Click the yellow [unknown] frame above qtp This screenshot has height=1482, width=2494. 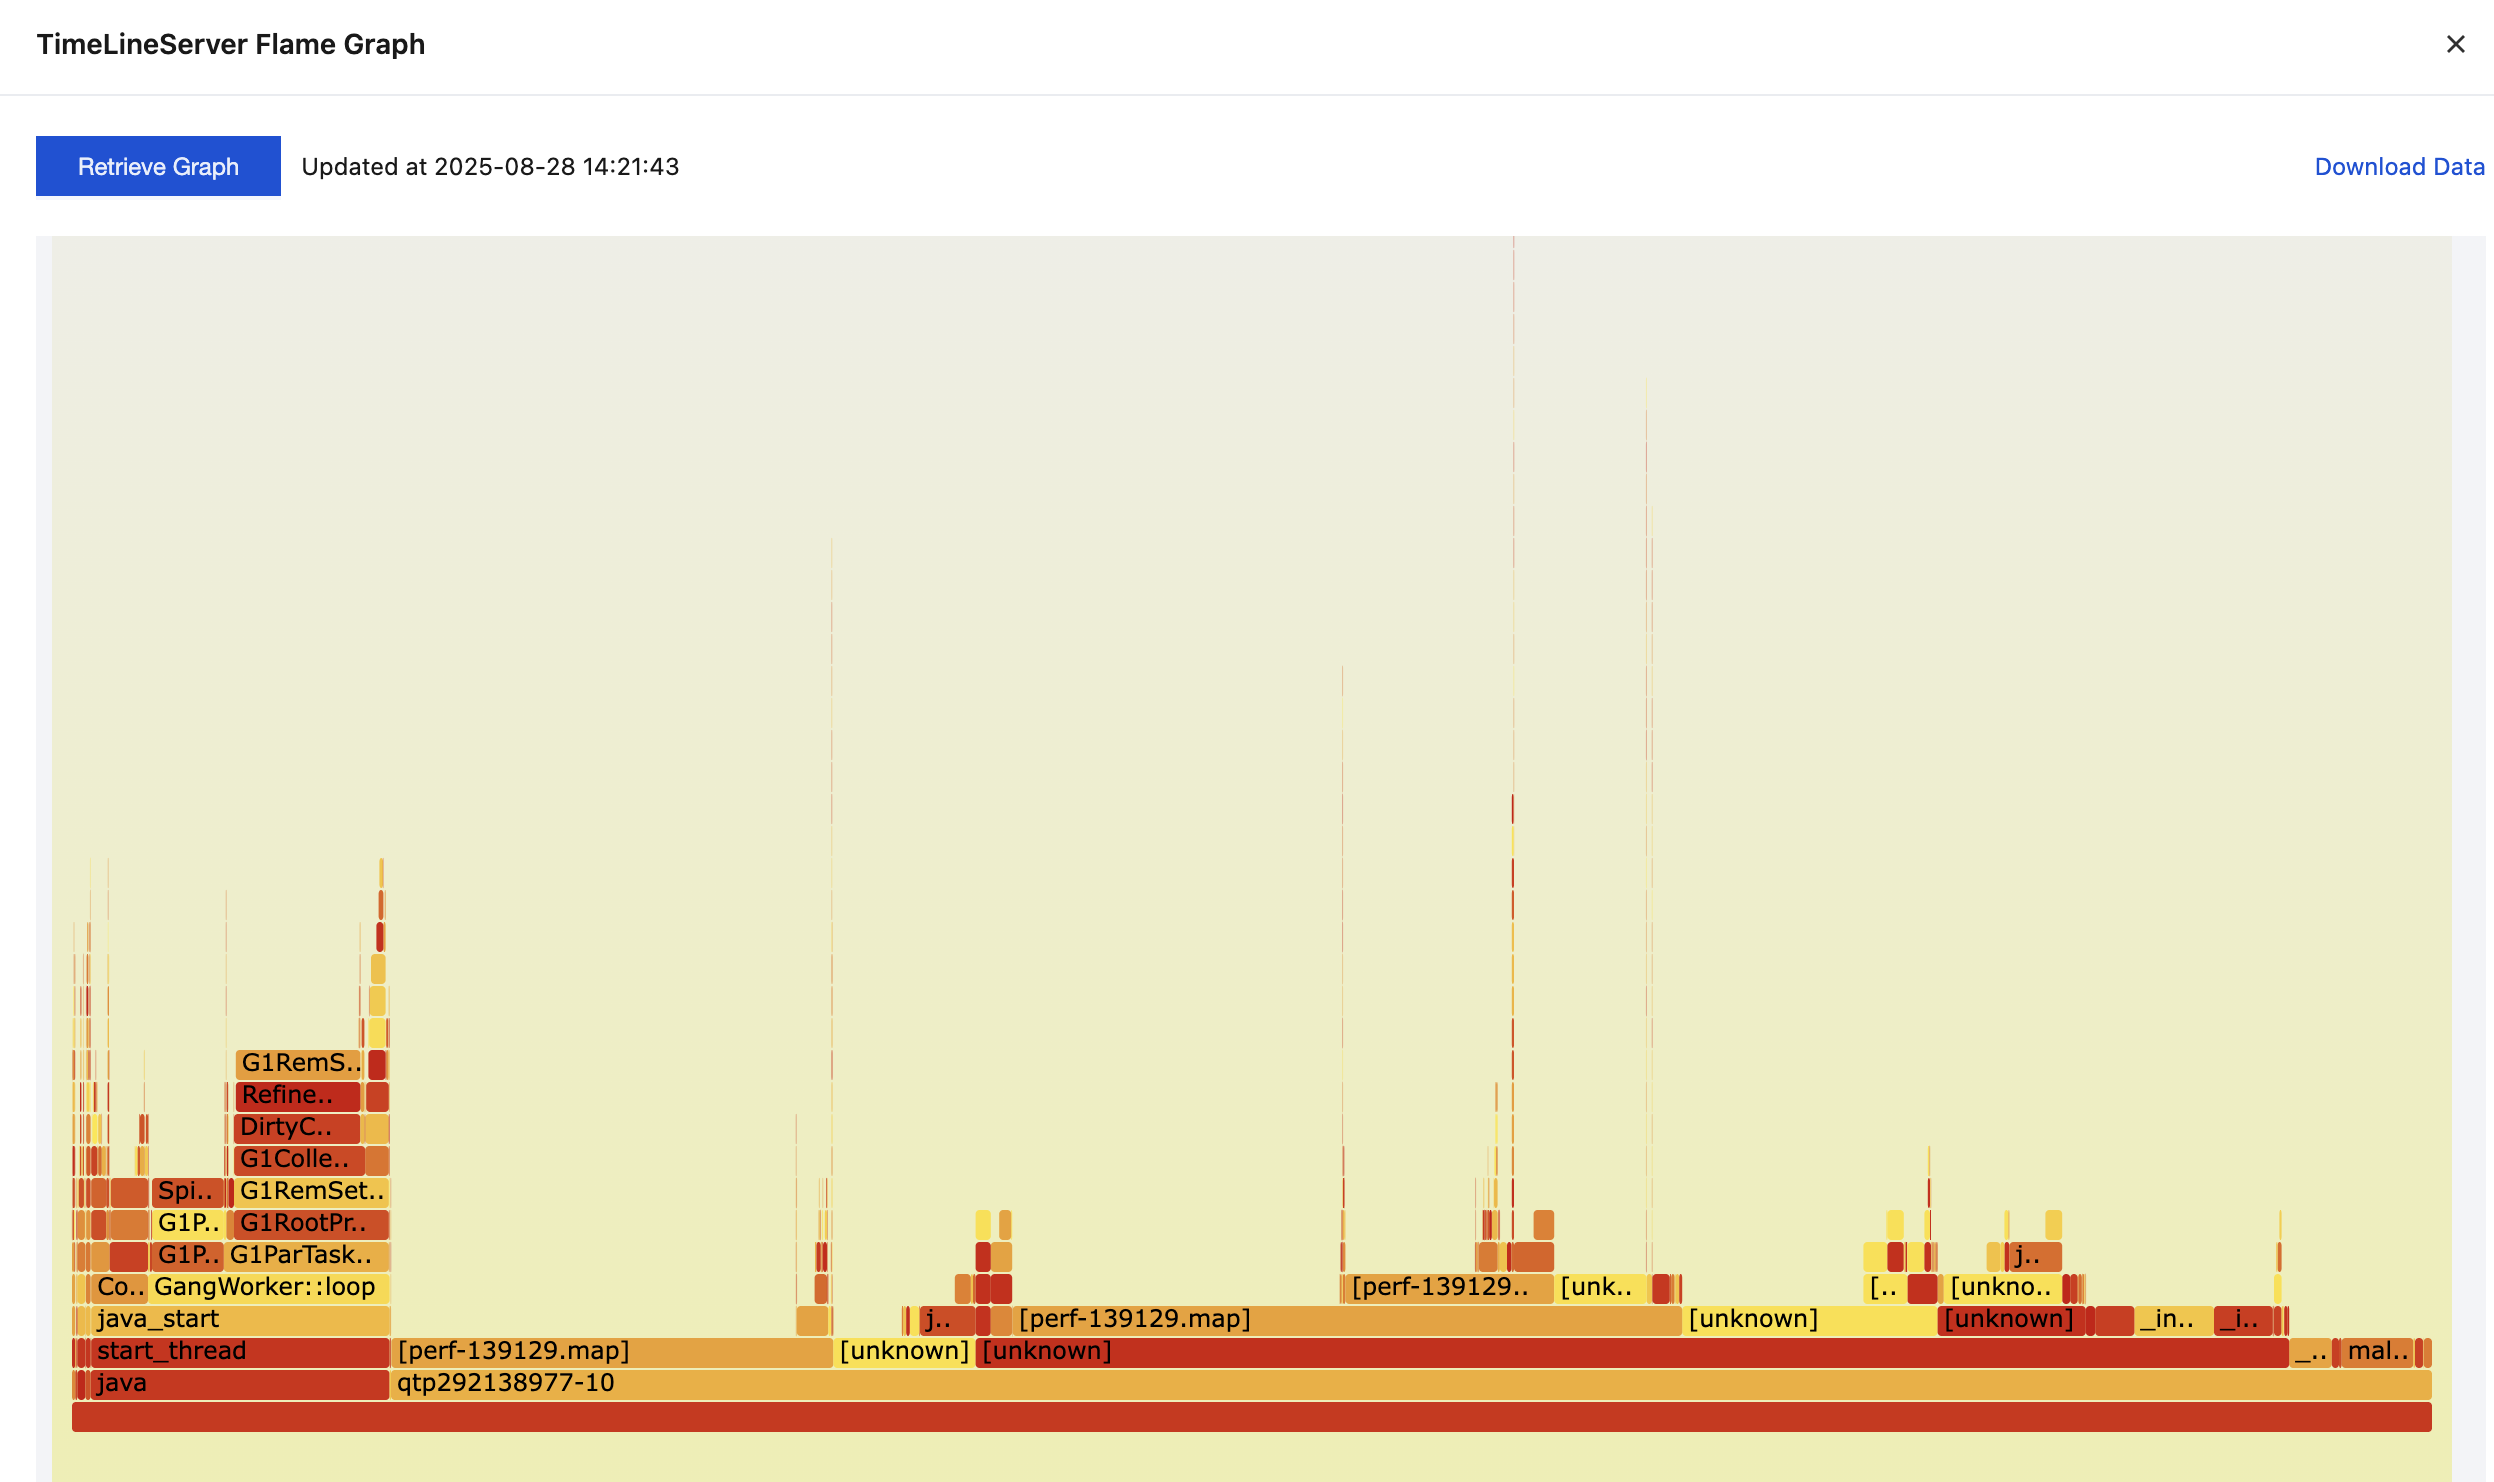tap(903, 1352)
